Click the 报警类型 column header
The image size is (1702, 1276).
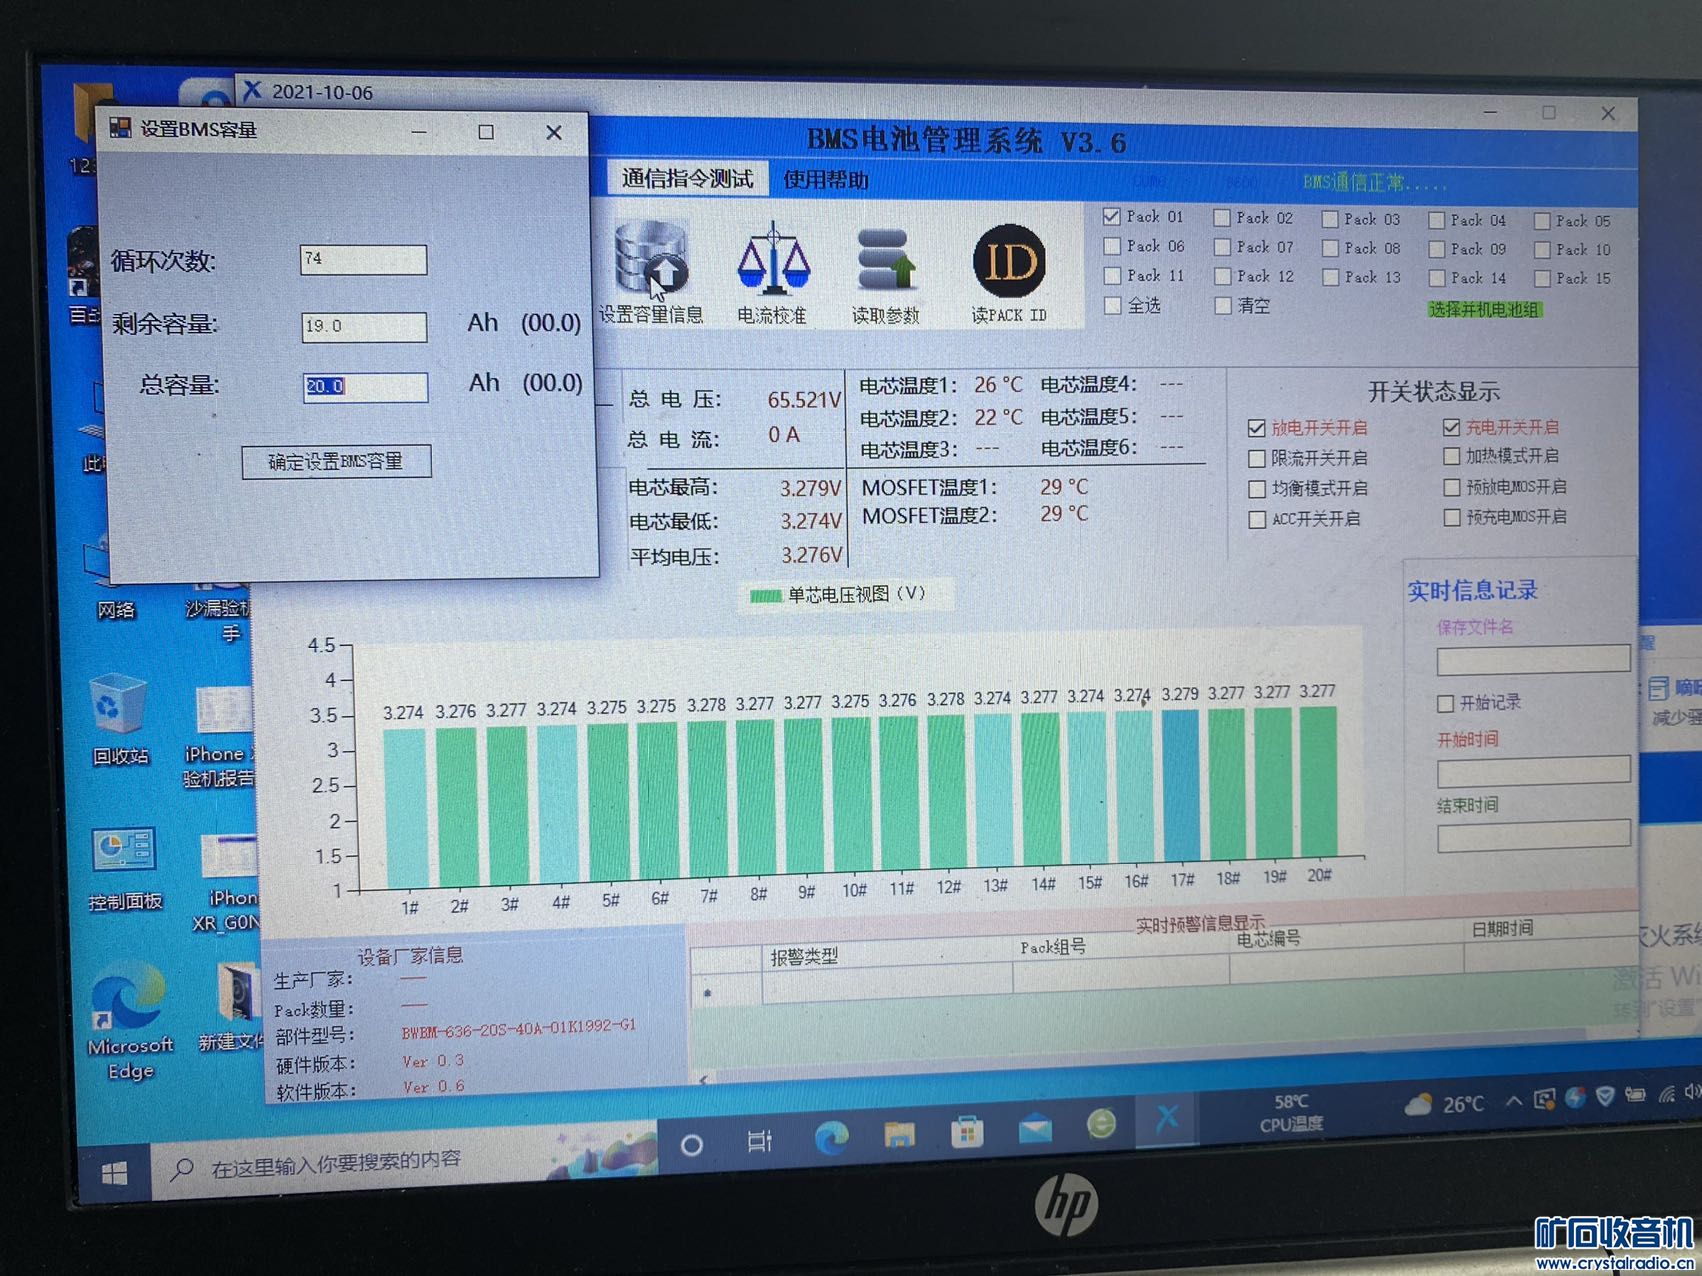[x=803, y=957]
